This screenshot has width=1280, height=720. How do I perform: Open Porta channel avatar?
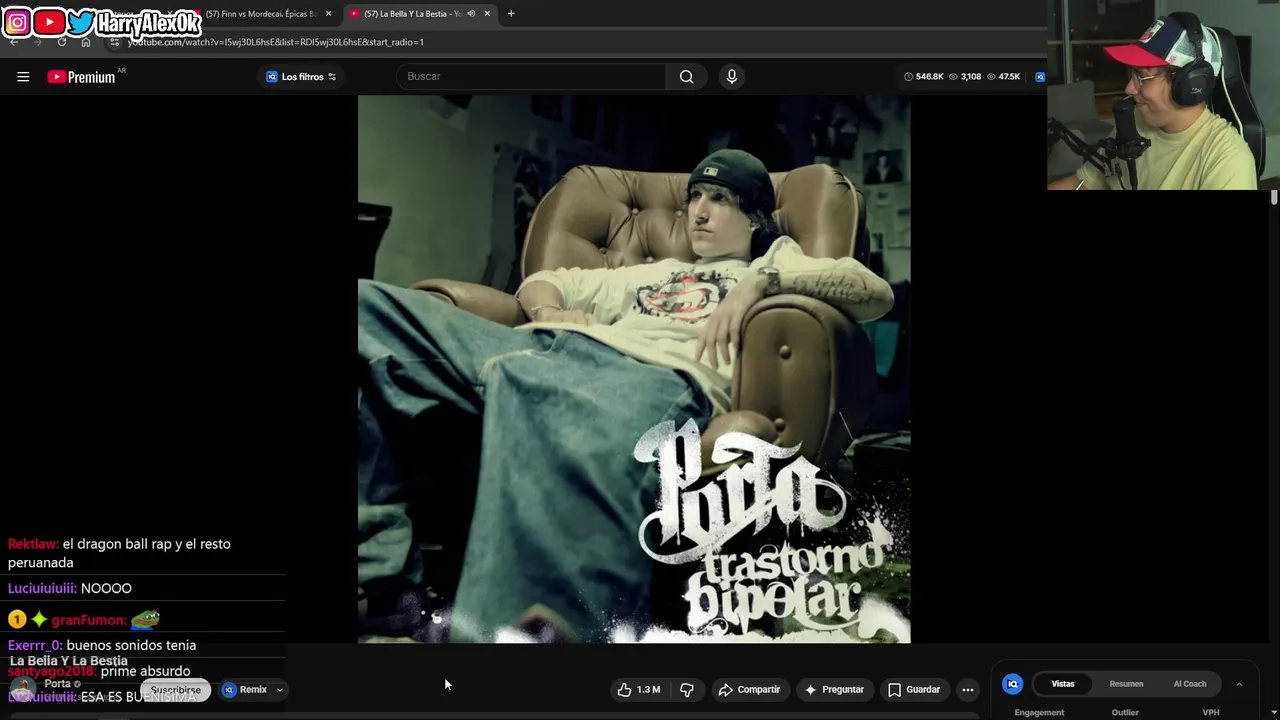pyautogui.click(x=23, y=690)
